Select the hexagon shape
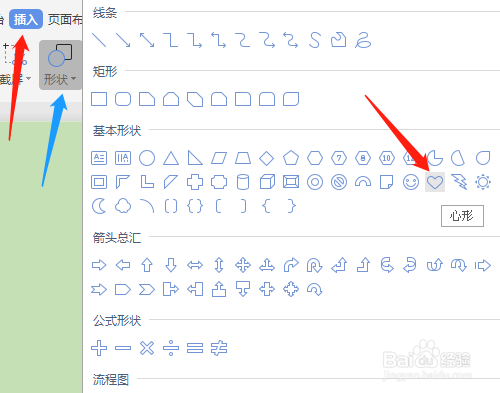This screenshot has height=393, width=500. pyautogui.click(x=315, y=158)
